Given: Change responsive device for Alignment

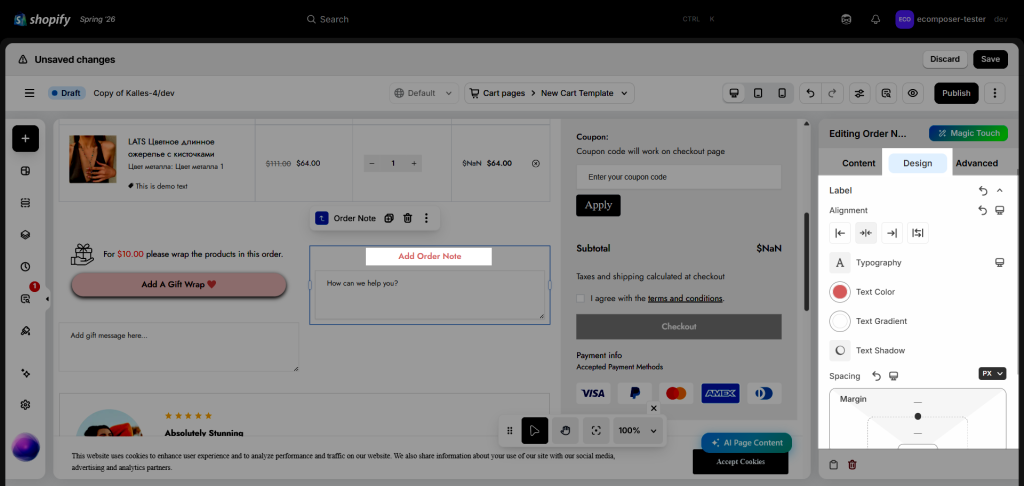Looking at the screenshot, I should (999, 210).
